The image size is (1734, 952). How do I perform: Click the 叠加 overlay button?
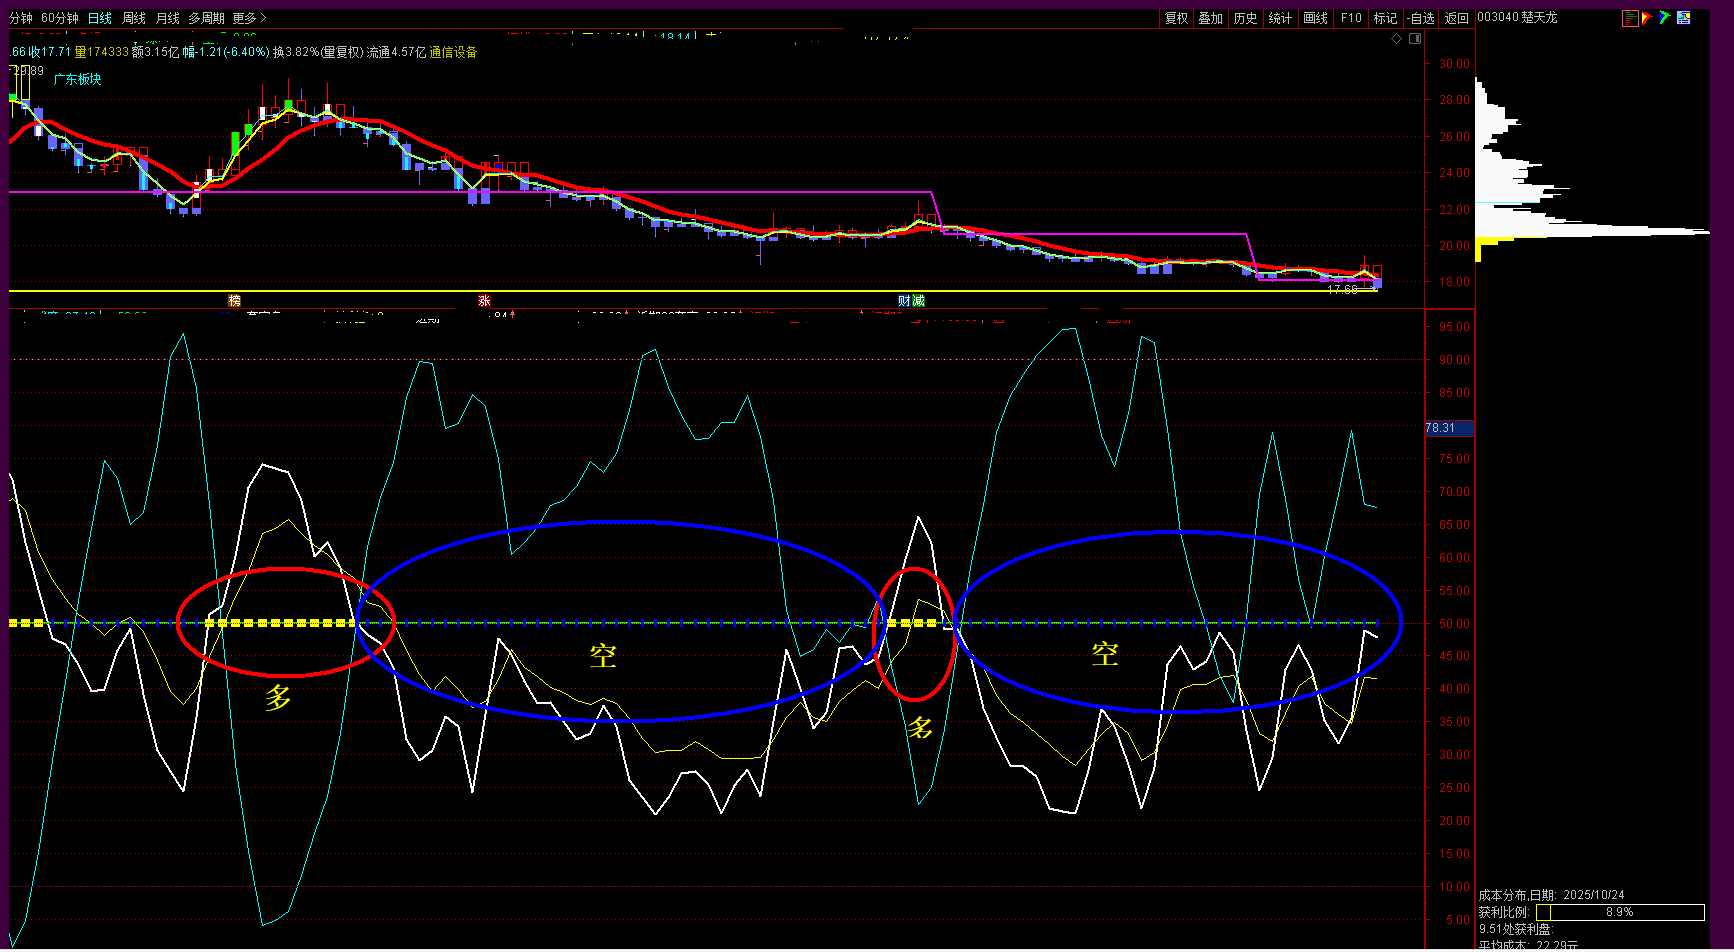tap(1211, 18)
